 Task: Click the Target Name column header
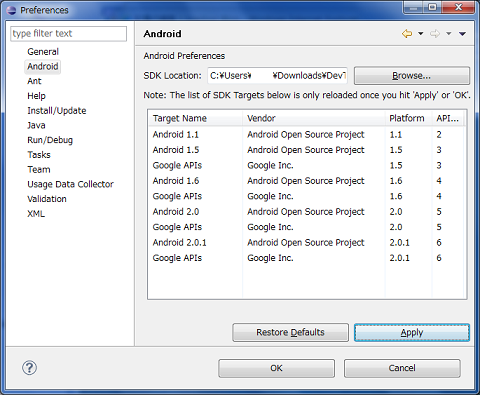[196, 118]
